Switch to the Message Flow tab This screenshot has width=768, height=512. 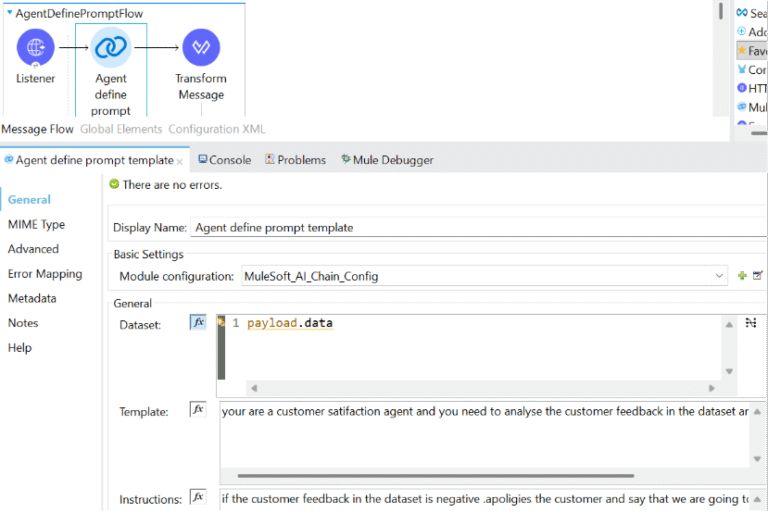pos(37,129)
